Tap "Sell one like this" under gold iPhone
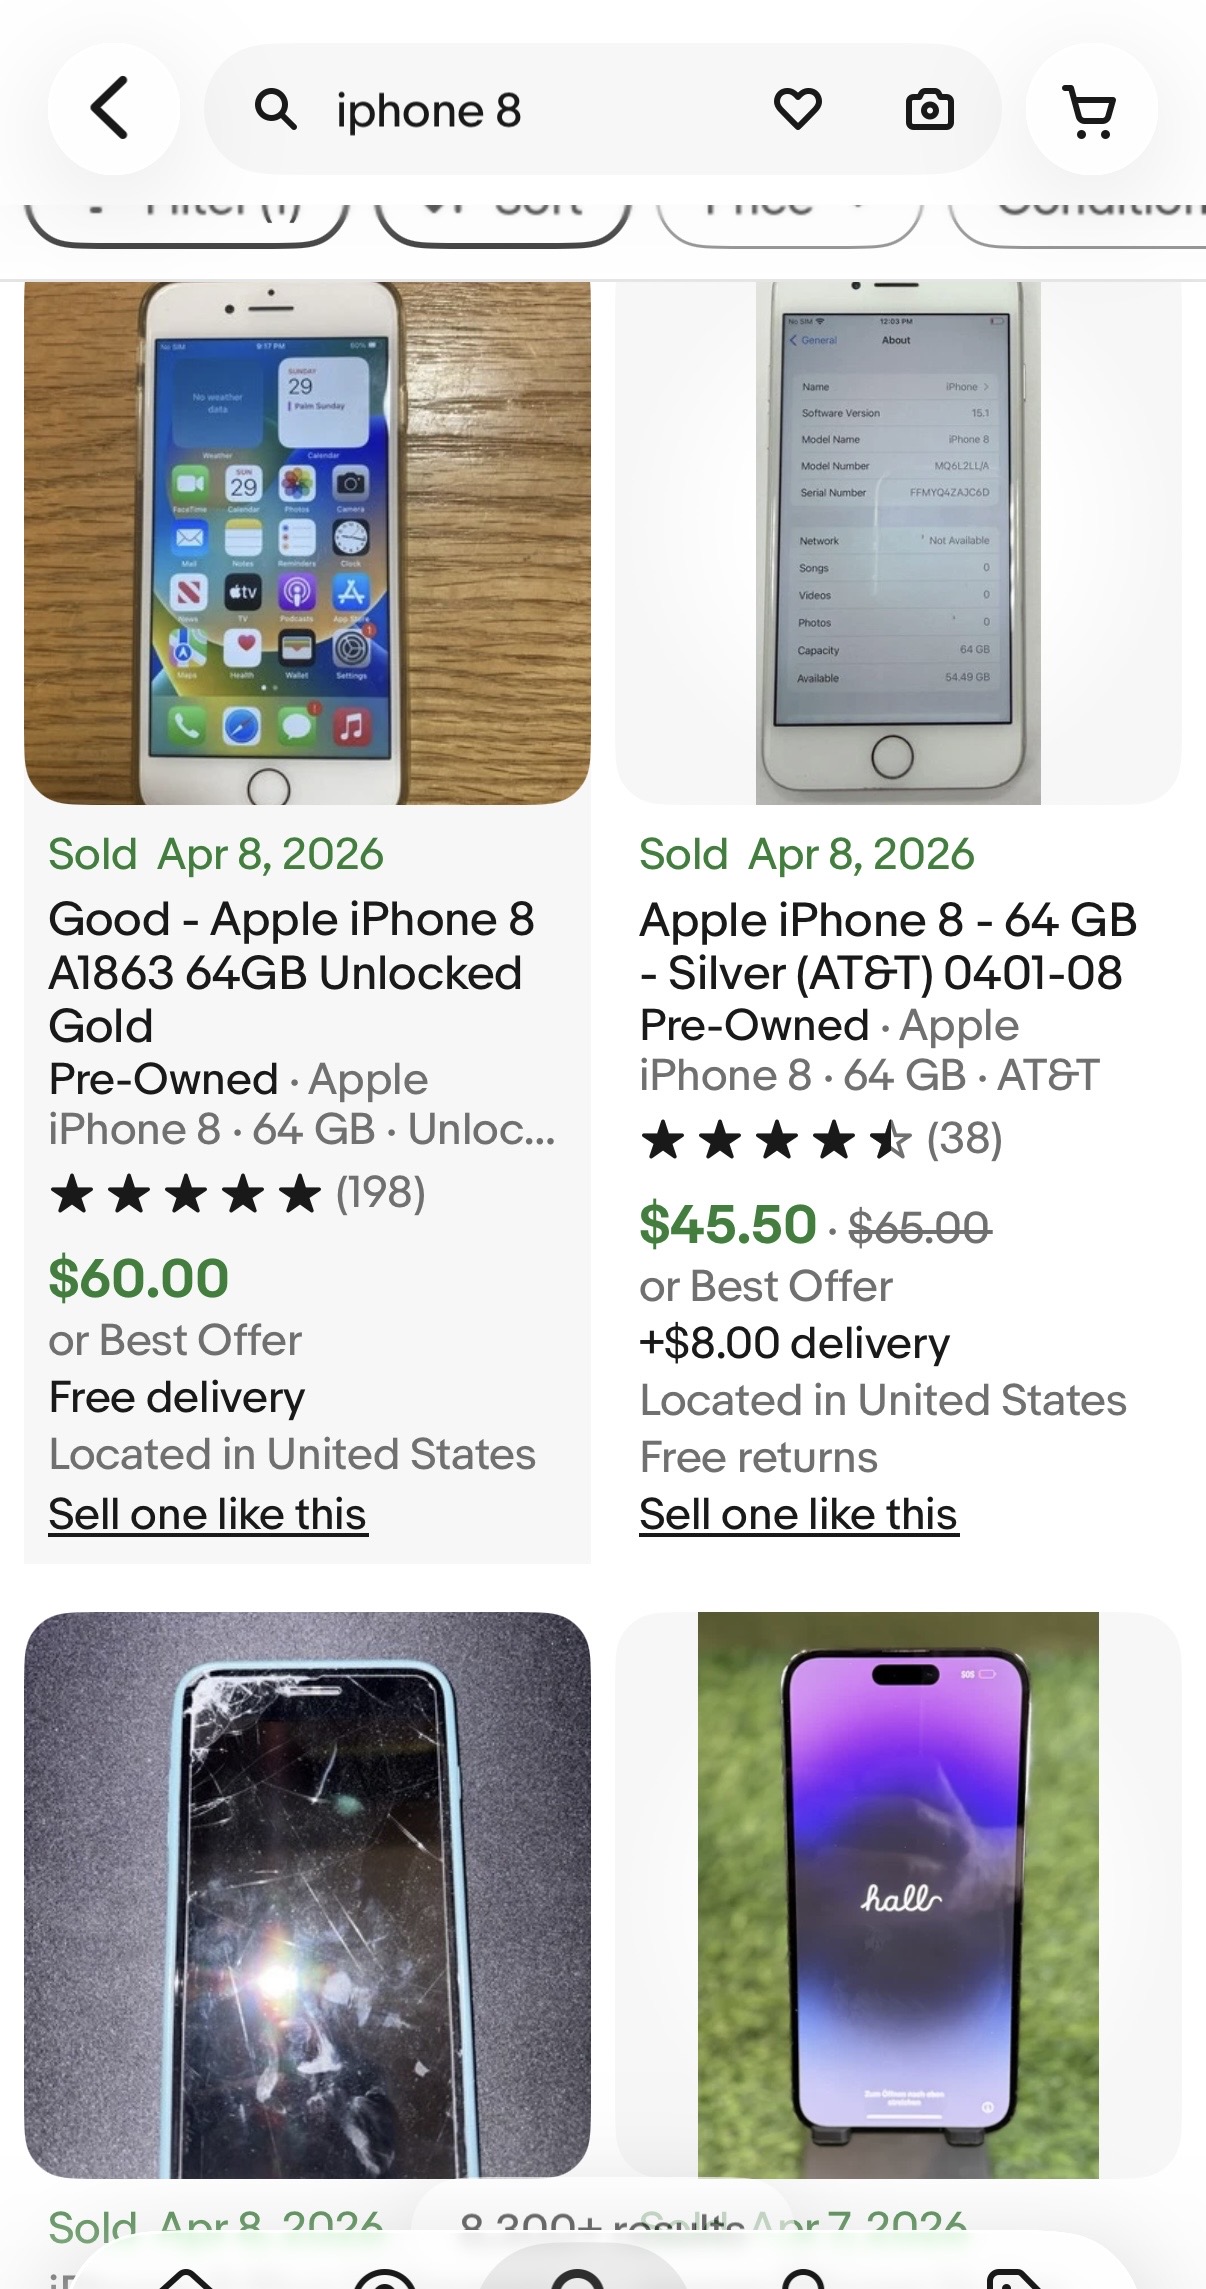This screenshot has width=1206, height=2289. coord(208,1514)
